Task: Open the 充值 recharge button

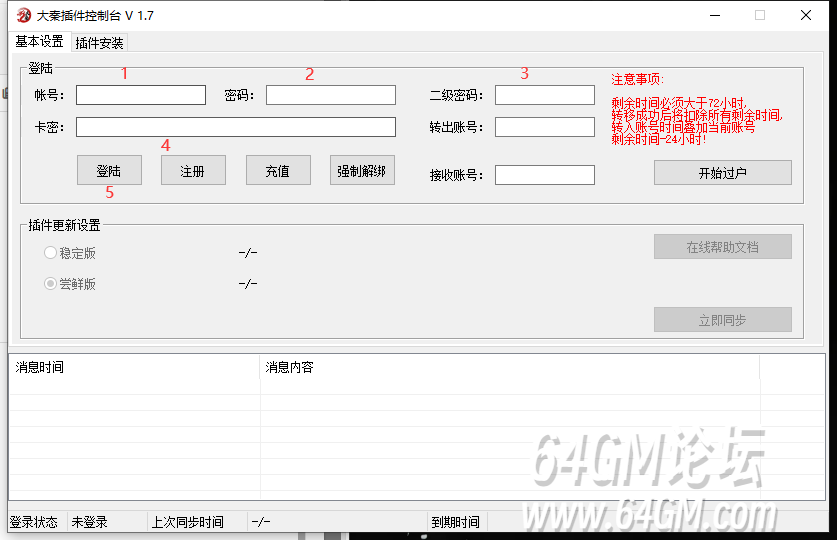Action: 278,171
